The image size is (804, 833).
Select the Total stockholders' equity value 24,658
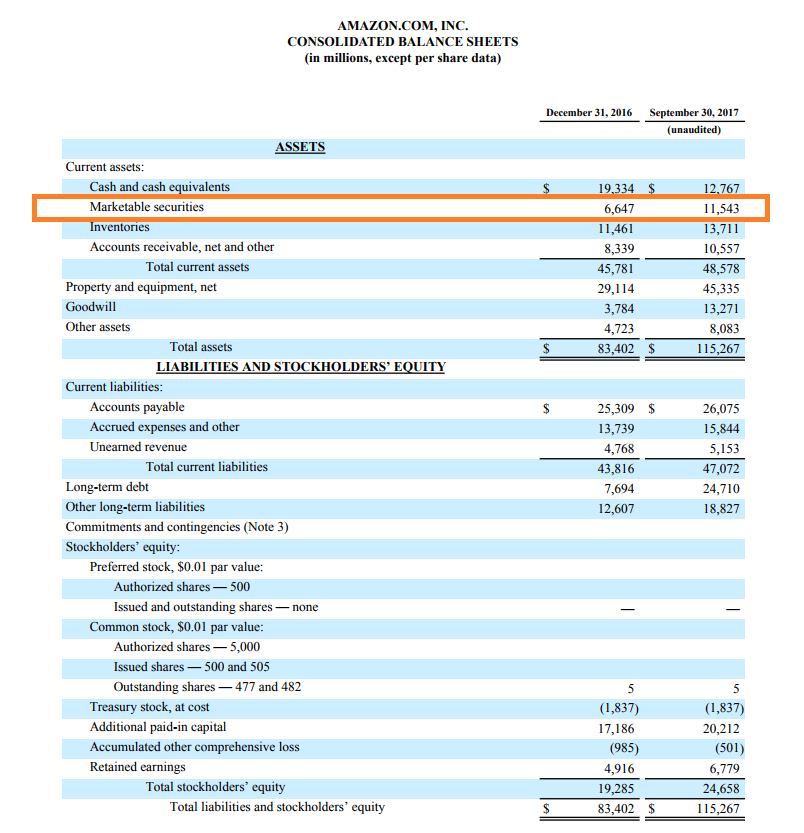pos(722,788)
